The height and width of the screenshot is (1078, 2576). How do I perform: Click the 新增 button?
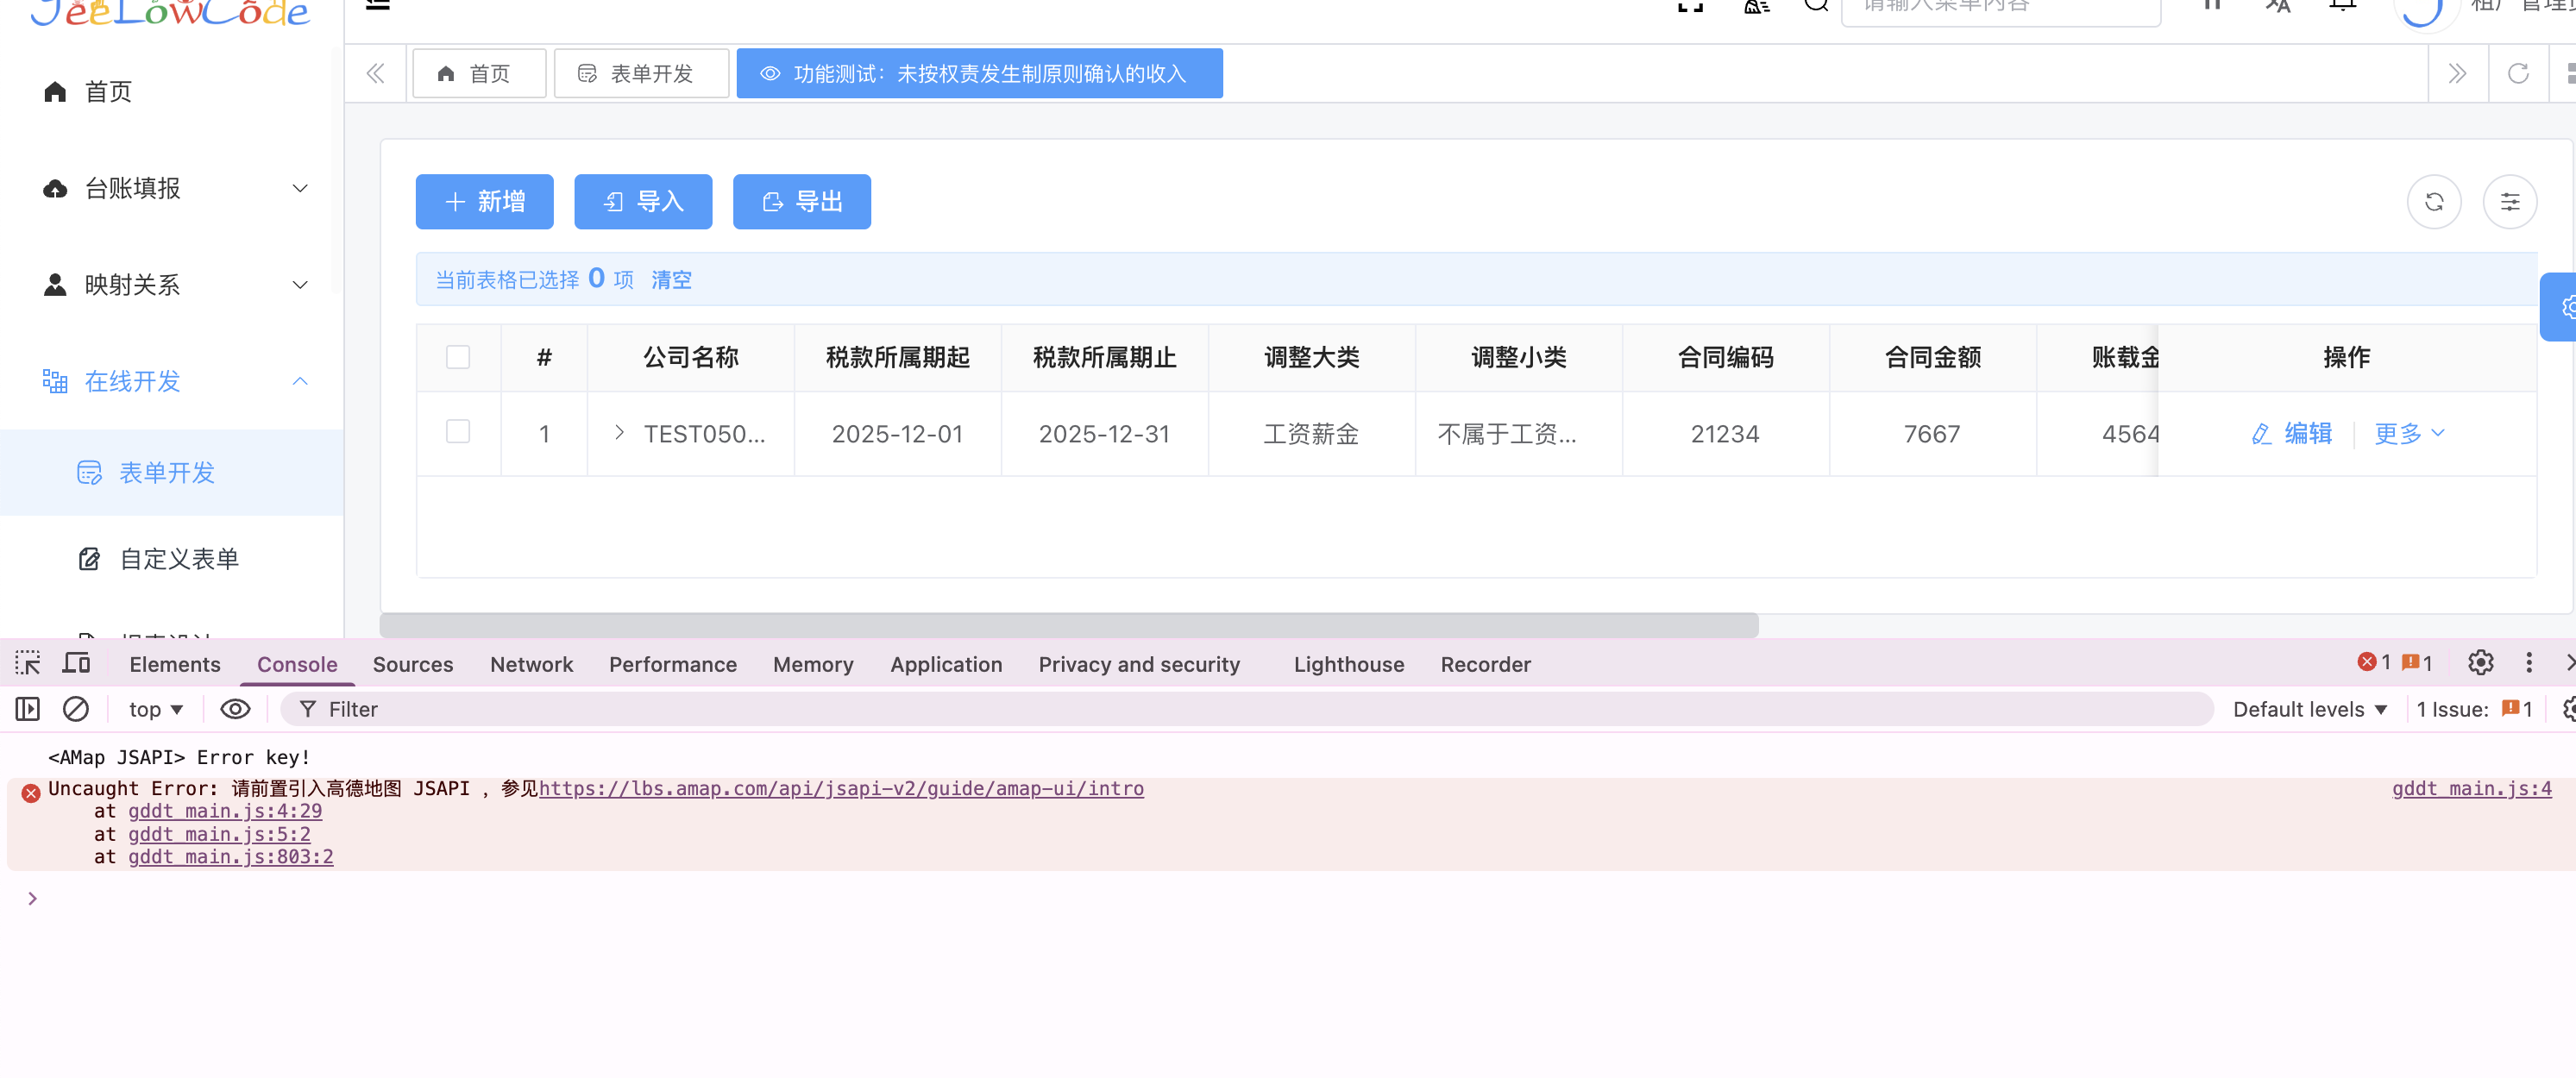(x=485, y=202)
